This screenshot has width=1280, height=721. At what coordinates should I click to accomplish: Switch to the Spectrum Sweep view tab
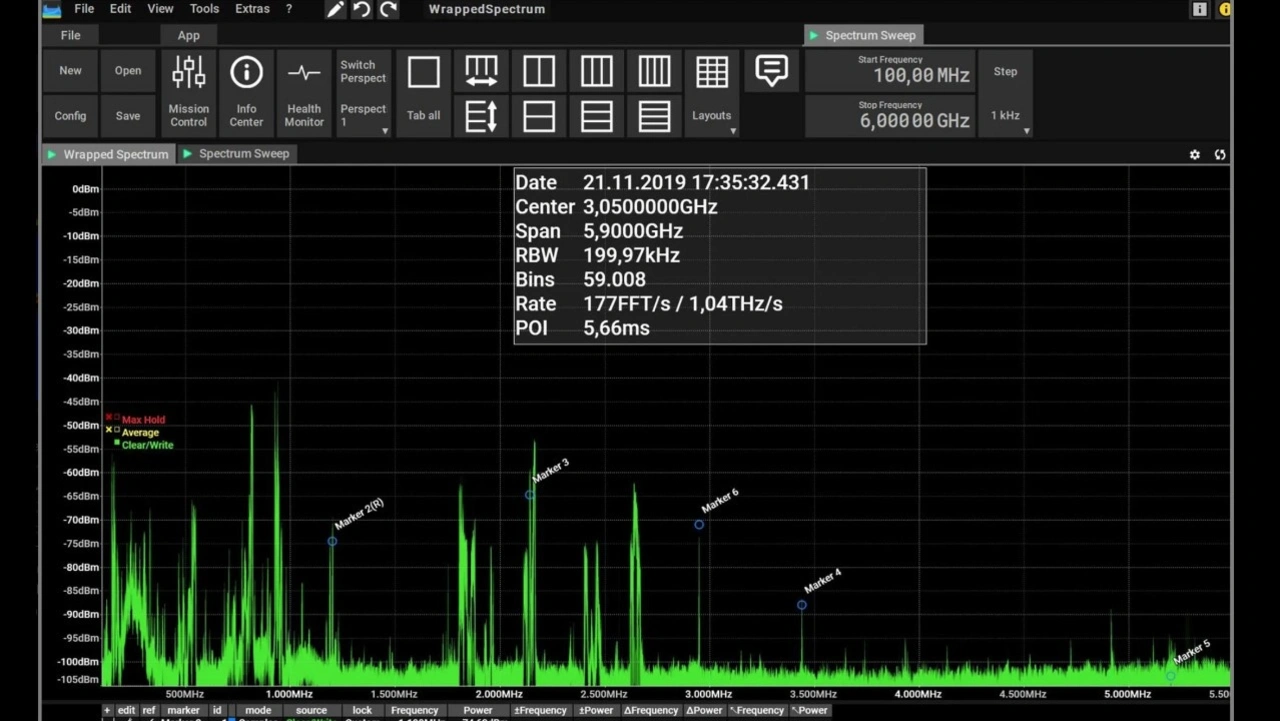coord(243,154)
